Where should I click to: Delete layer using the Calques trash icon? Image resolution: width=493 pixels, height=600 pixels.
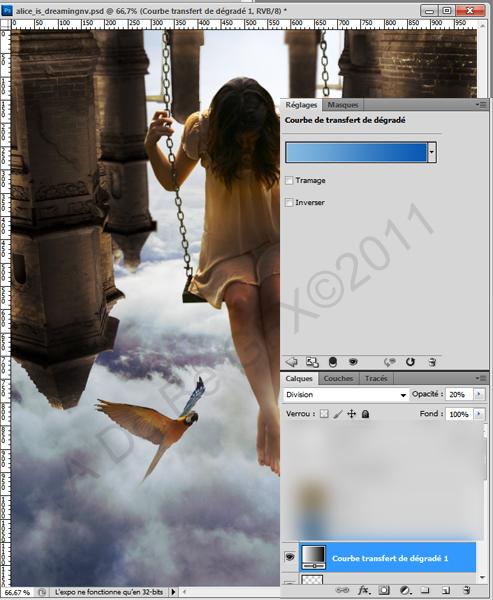[467, 590]
